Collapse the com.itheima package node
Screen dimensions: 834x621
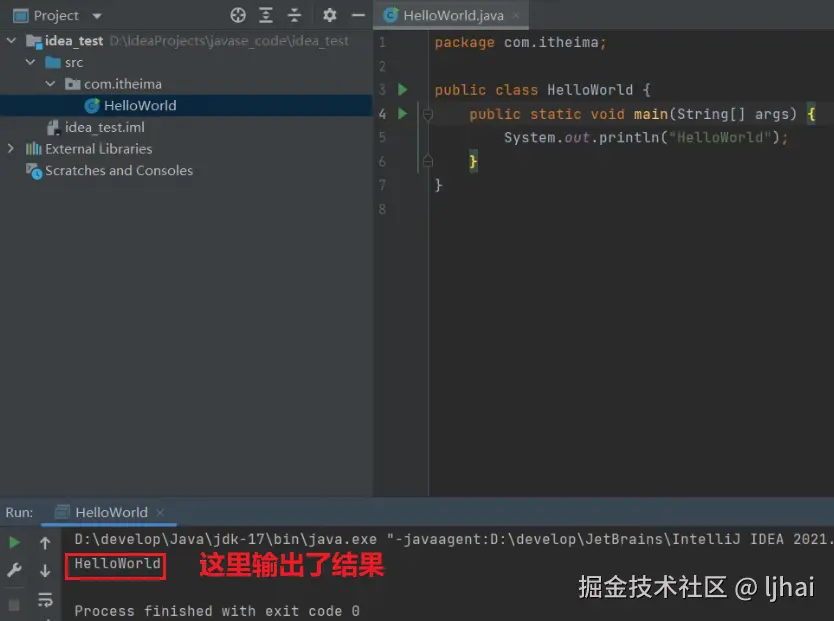[51, 84]
